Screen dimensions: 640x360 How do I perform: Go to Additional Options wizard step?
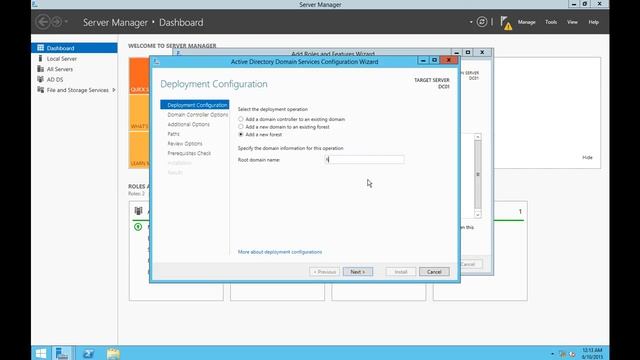[189, 124]
